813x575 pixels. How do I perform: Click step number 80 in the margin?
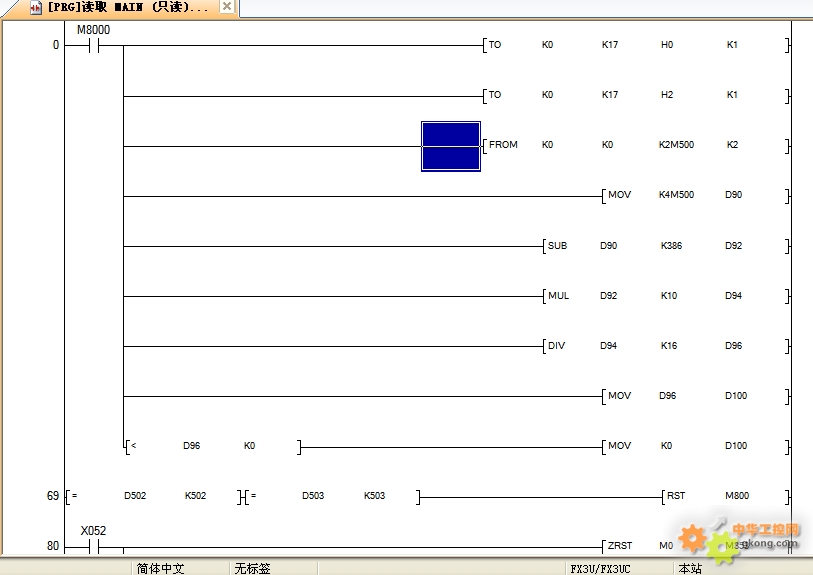[53, 546]
